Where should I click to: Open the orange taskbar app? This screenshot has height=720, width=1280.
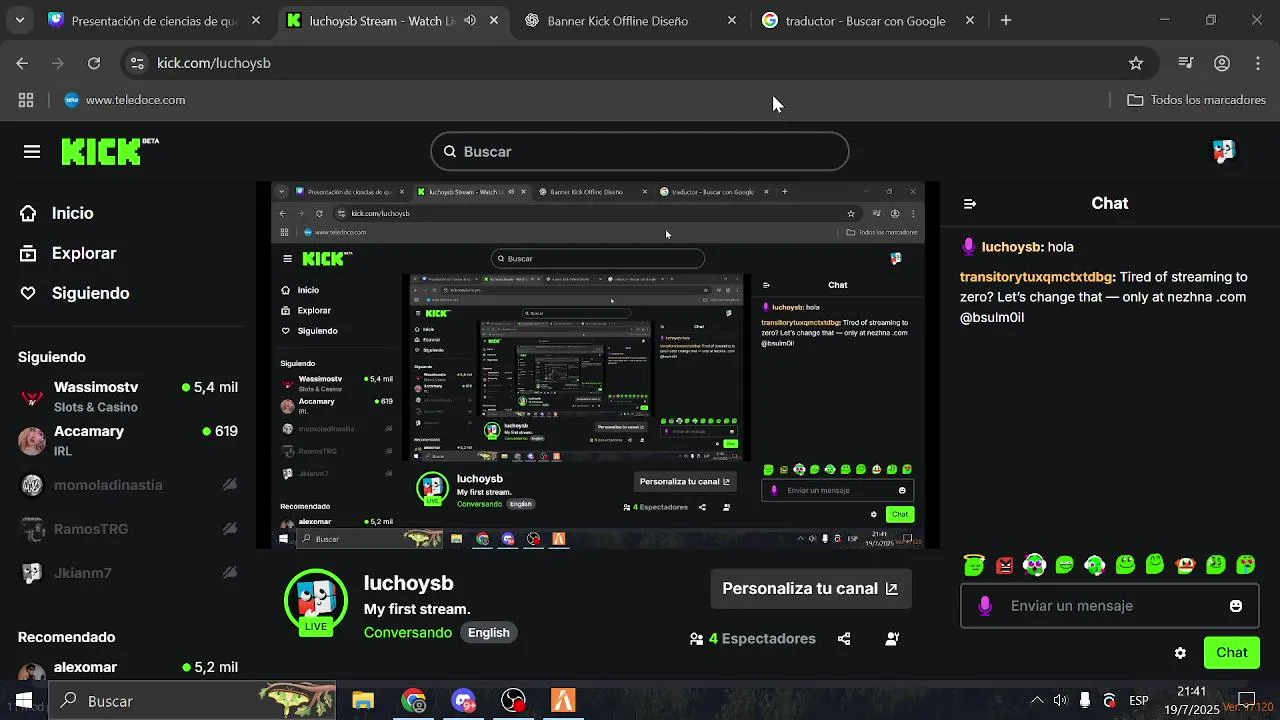pos(564,701)
